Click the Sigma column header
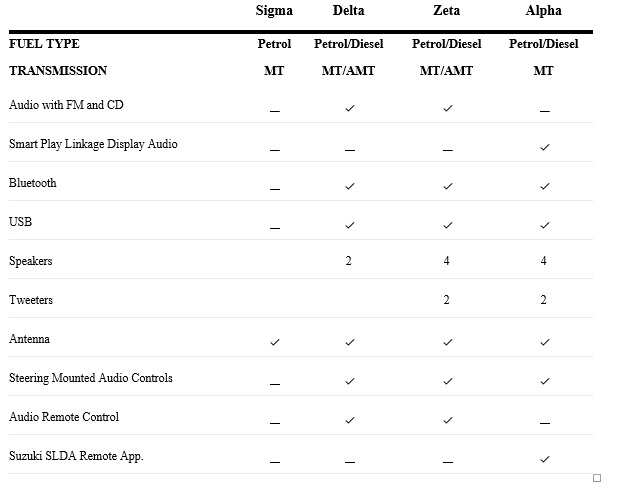 [x=274, y=11]
